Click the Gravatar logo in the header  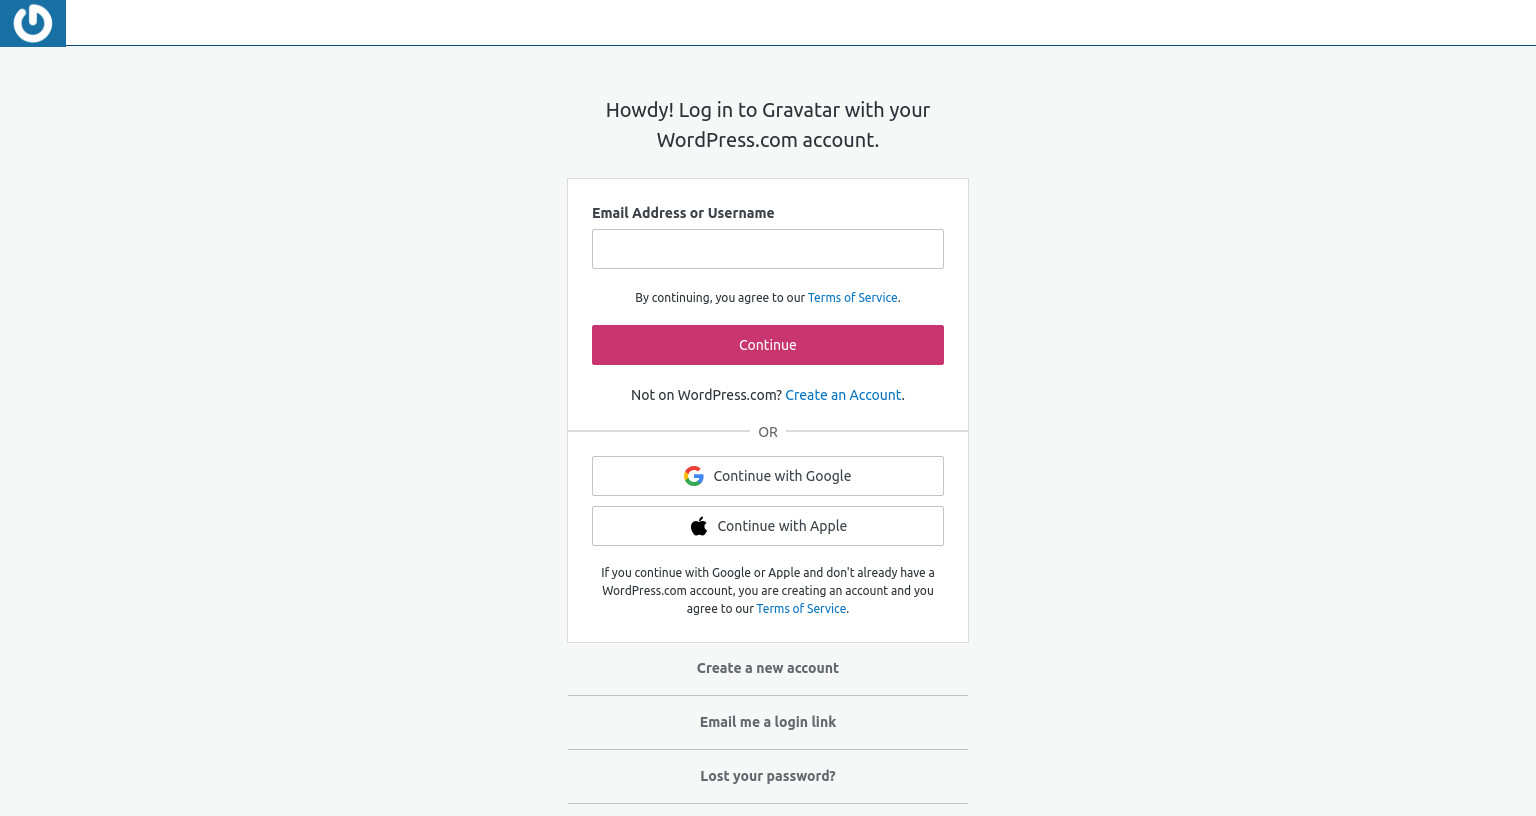(x=32, y=23)
